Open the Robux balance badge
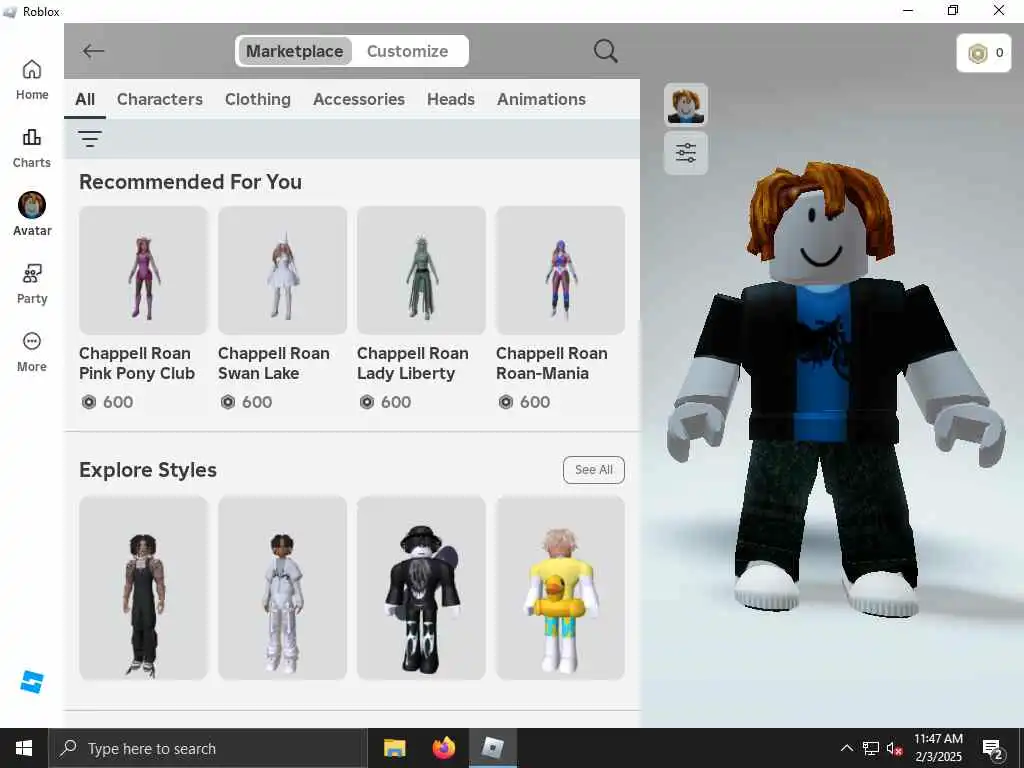Image resolution: width=1024 pixels, height=768 pixels. click(984, 53)
